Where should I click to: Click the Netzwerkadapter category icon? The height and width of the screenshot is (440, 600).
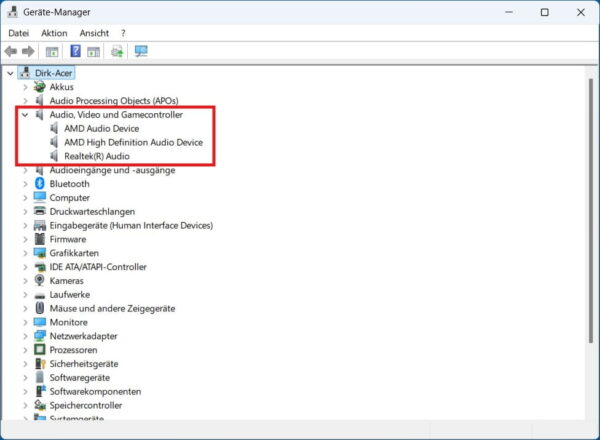(39, 336)
